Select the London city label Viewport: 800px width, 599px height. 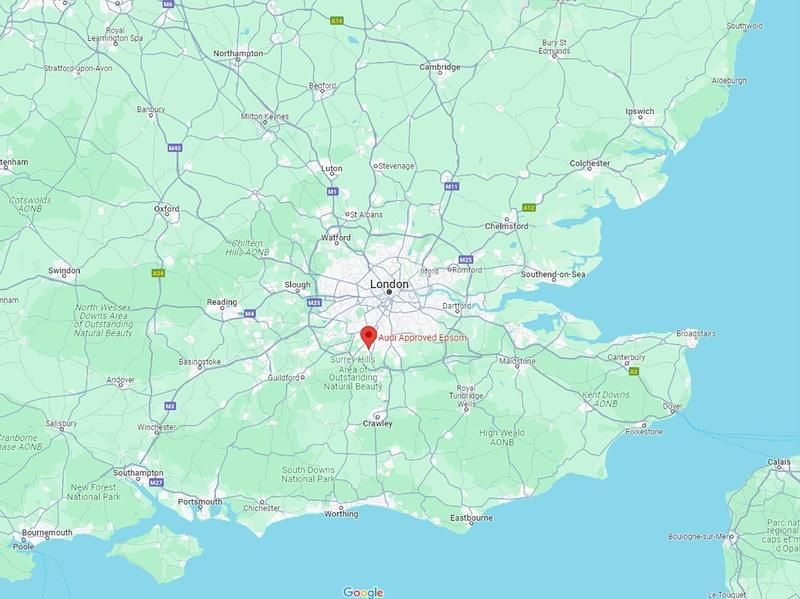click(389, 284)
